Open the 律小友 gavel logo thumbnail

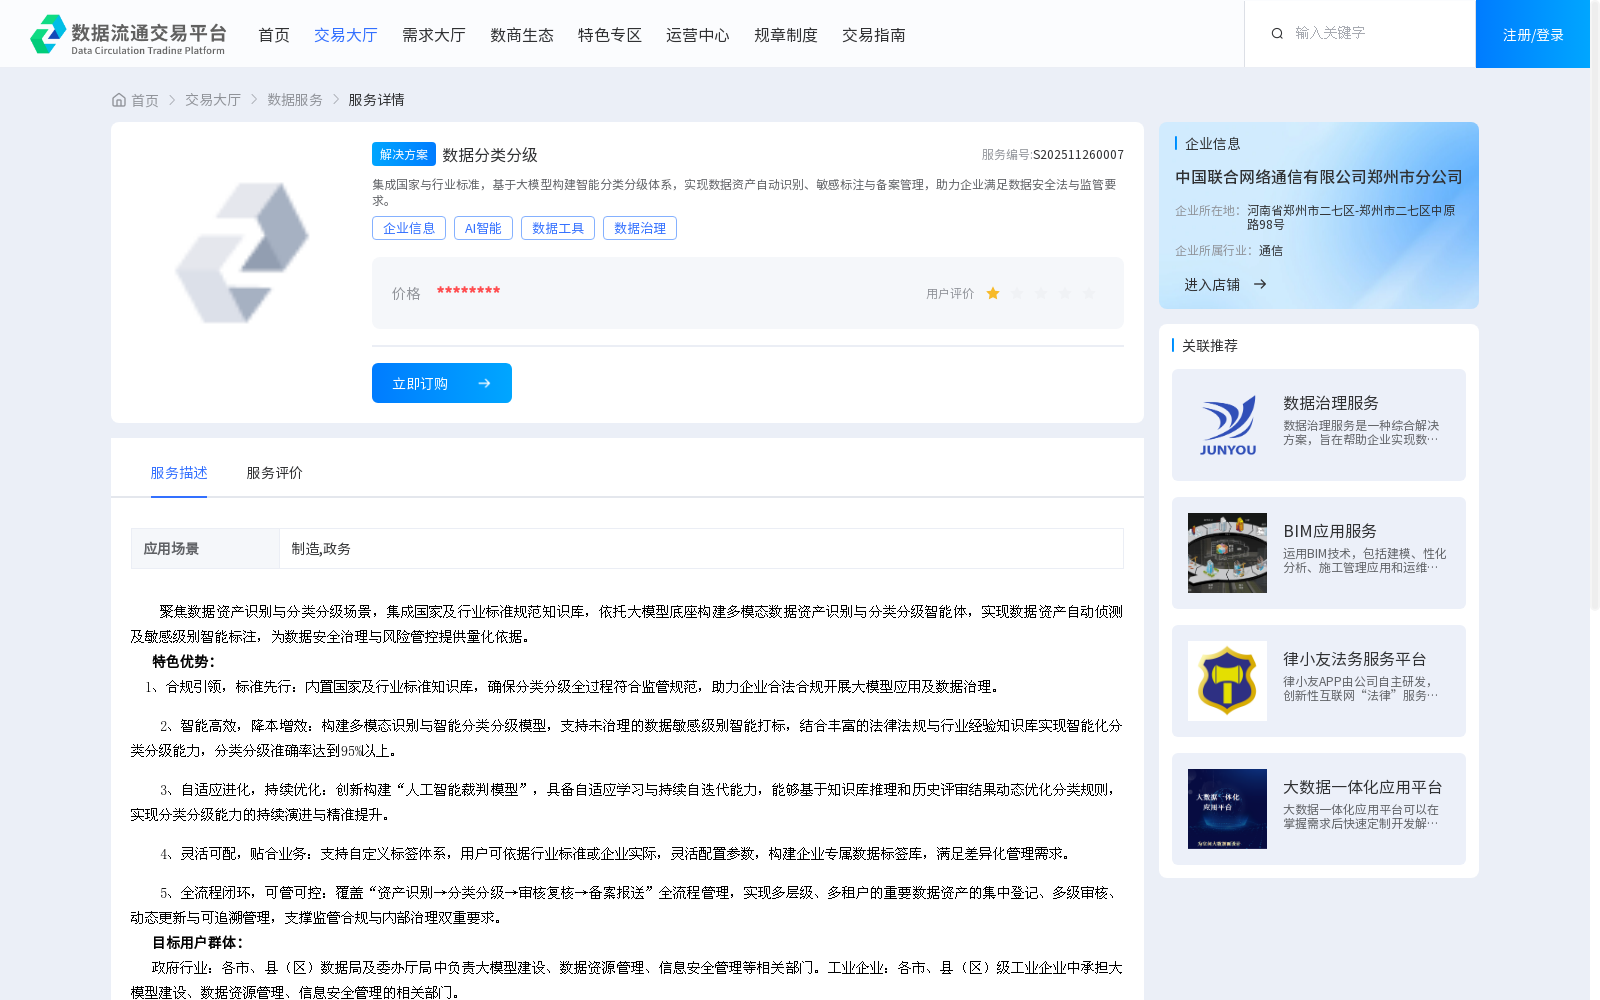[1227, 681]
